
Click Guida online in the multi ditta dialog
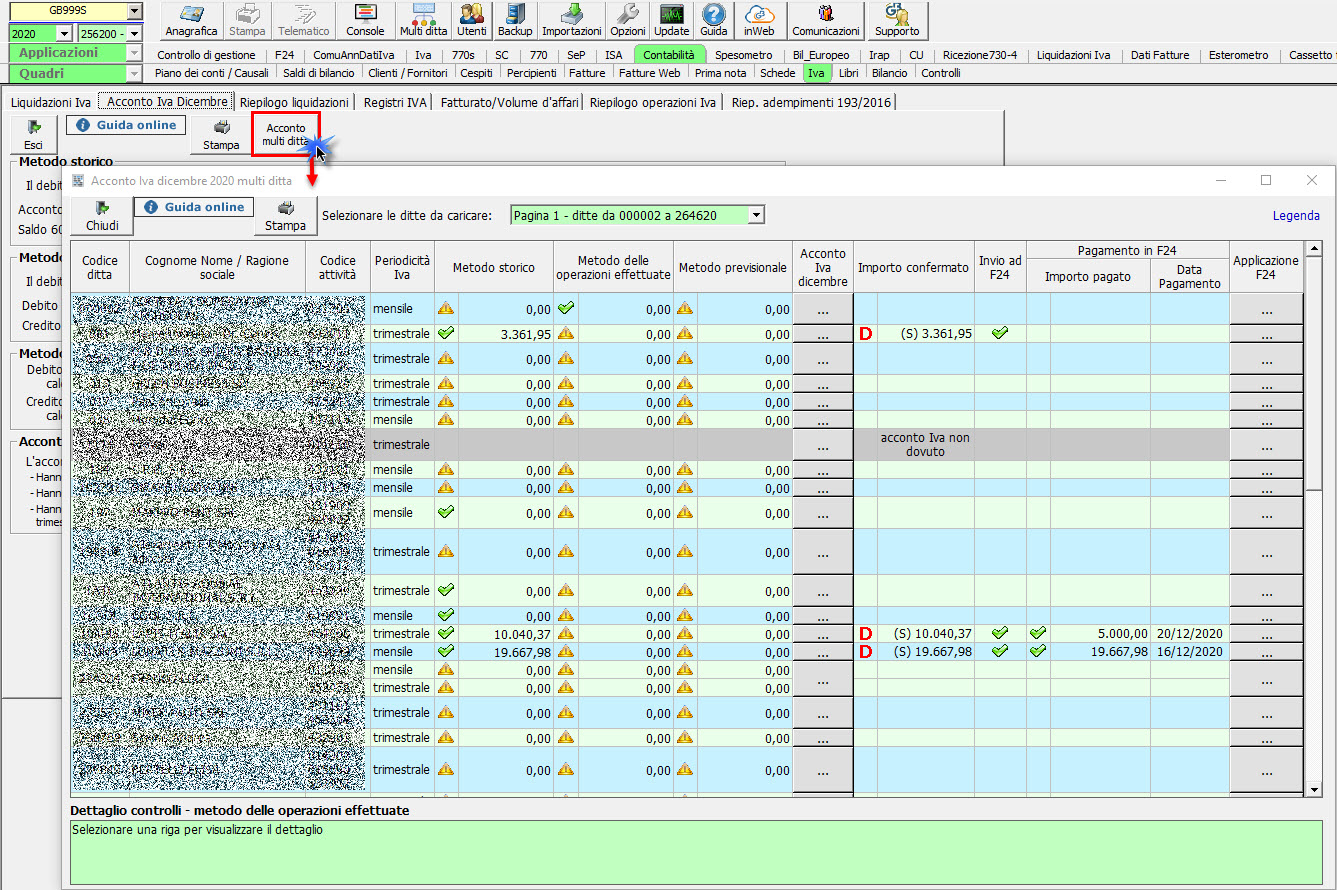[194, 207]
